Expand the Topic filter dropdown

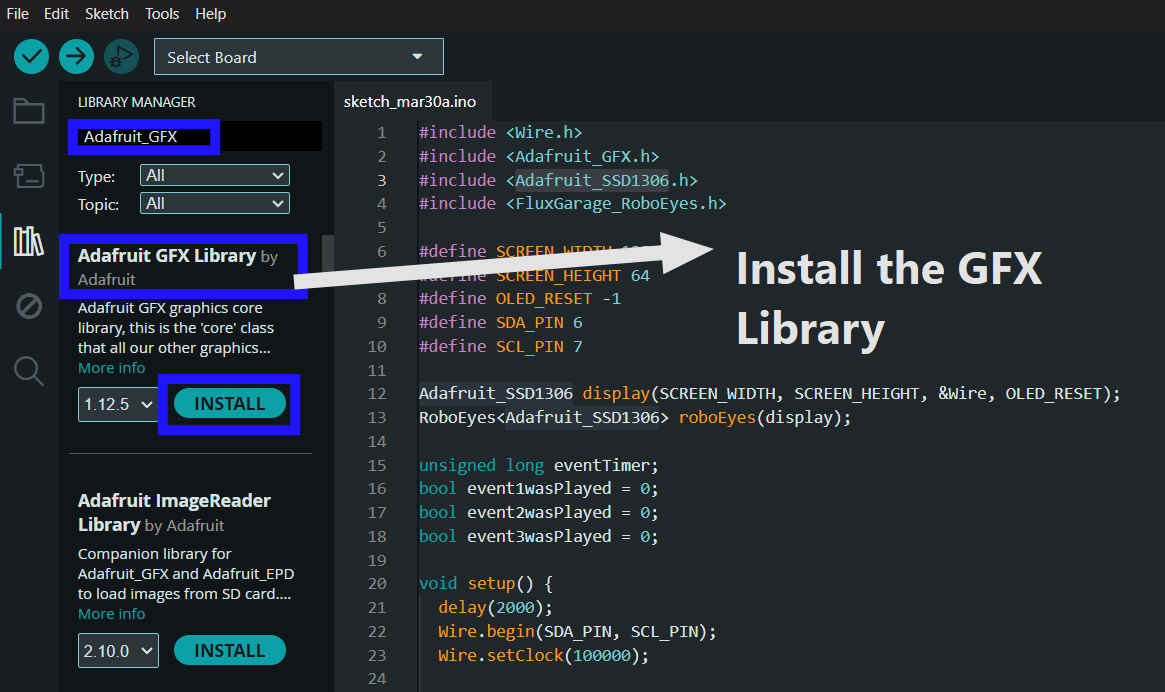(x=215, y=204)
